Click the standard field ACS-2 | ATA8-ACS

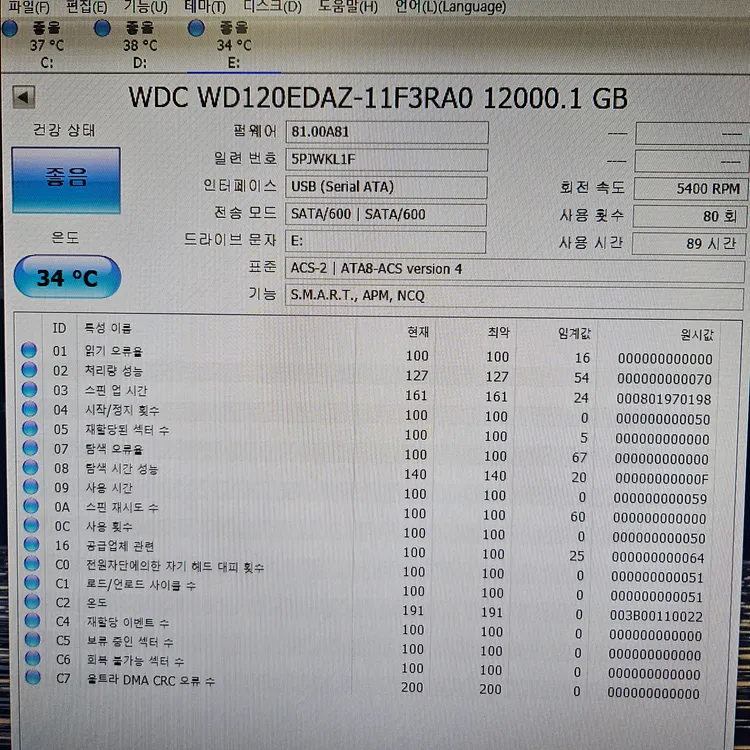click(515, 269)
